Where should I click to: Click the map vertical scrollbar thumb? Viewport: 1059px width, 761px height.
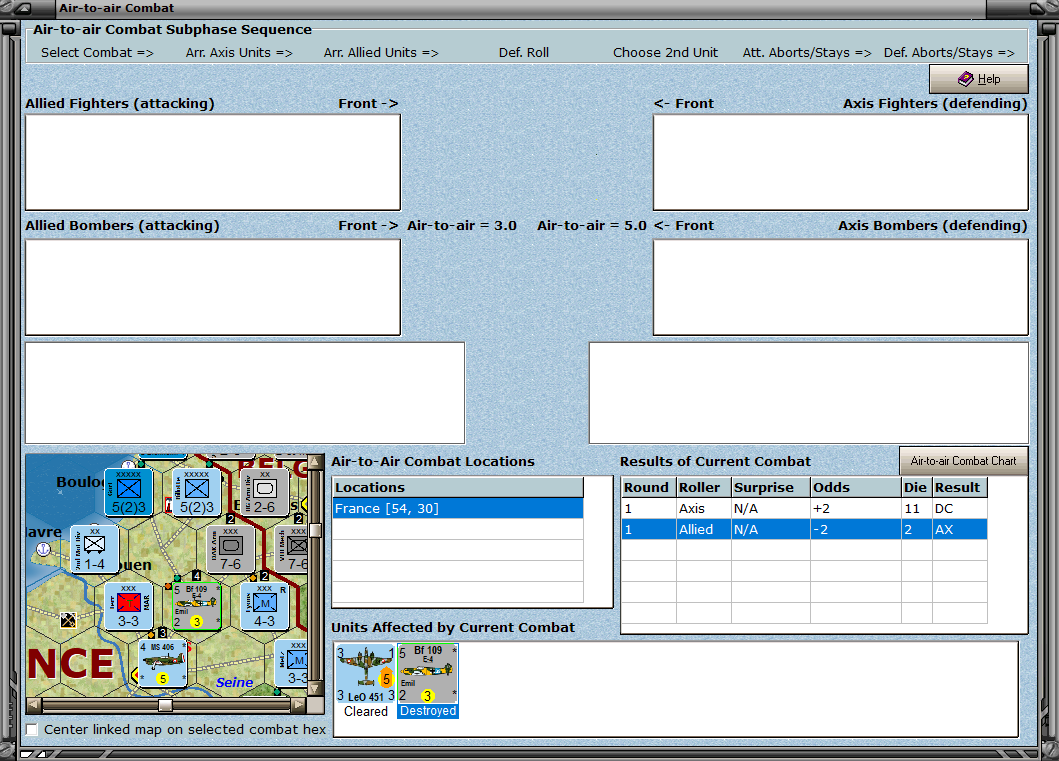coord(315,530)
